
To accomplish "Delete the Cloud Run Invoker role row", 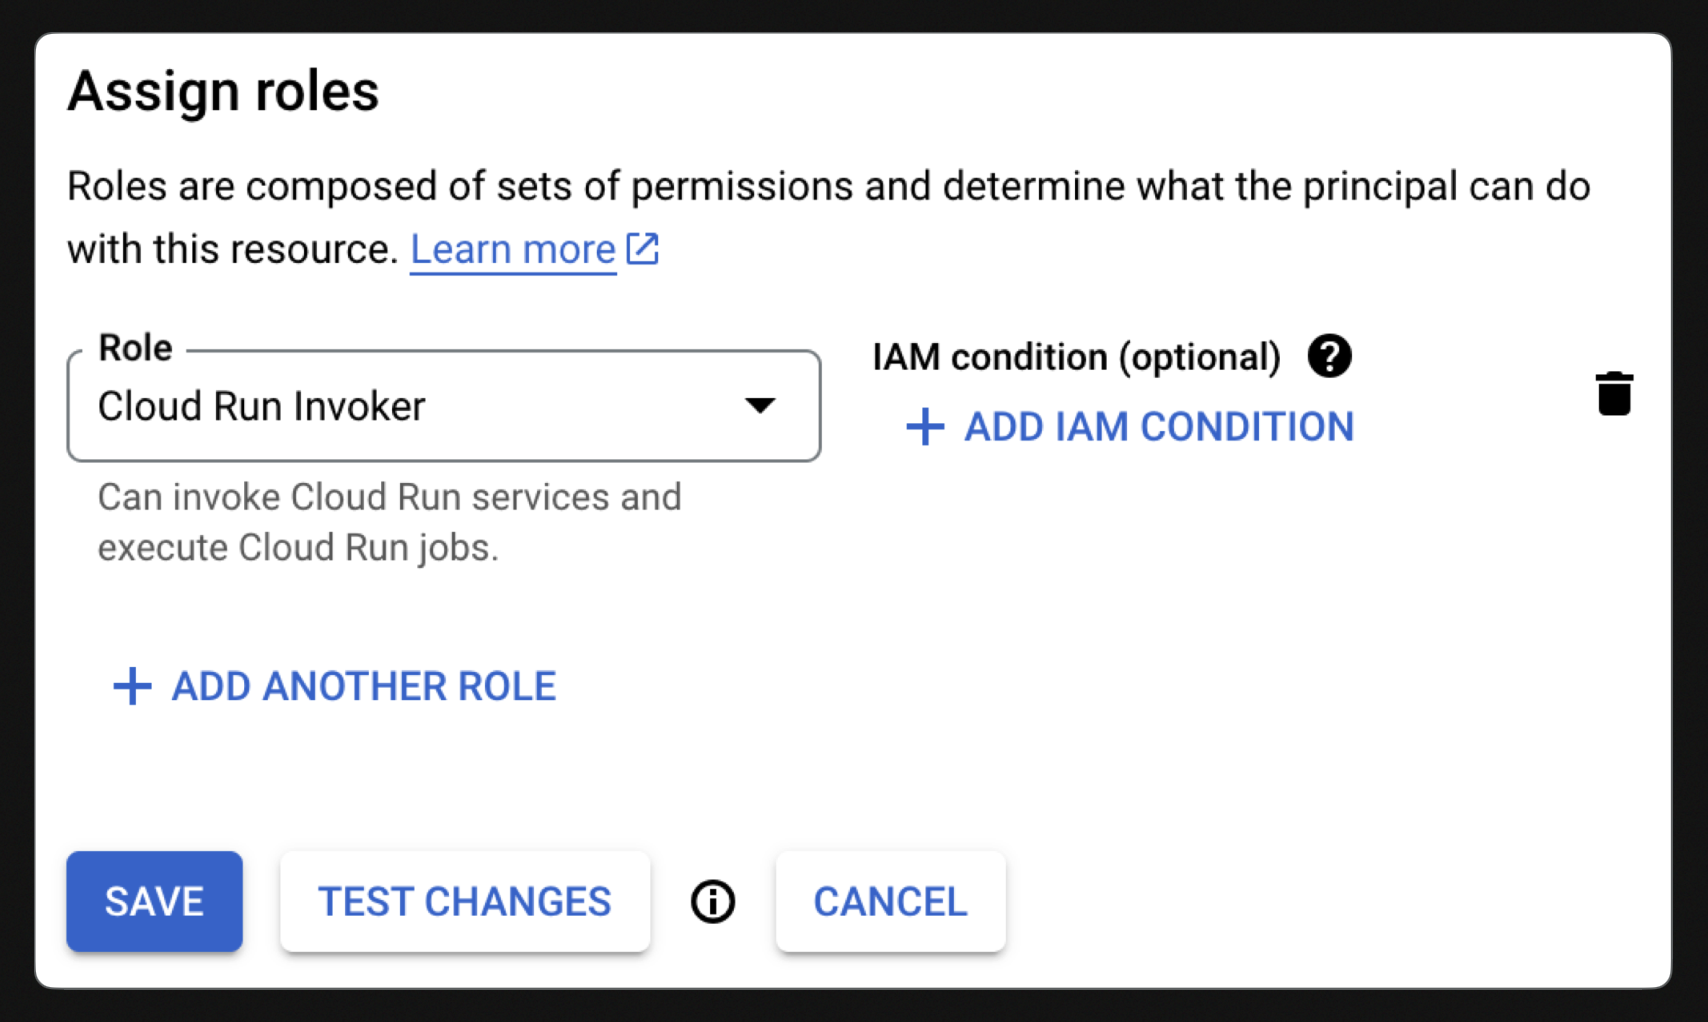I will pyautogui.click(x=1614, y=393).
